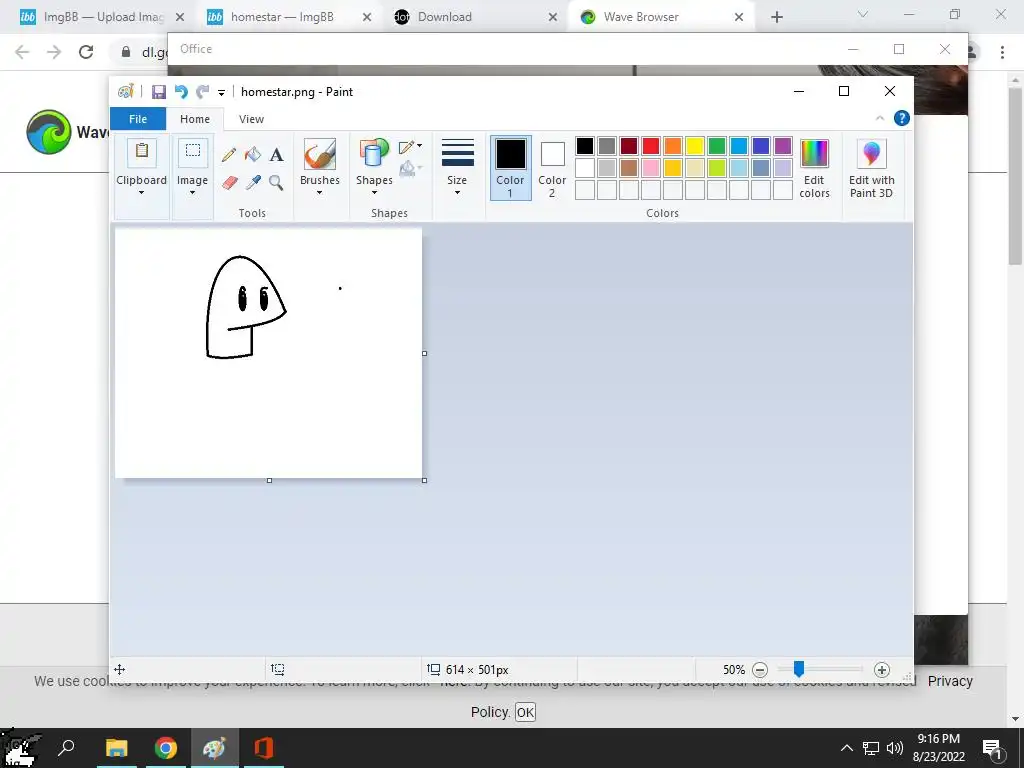
Task: Click zoom in plus button in status bar
Action: click(x=882, y=669)
